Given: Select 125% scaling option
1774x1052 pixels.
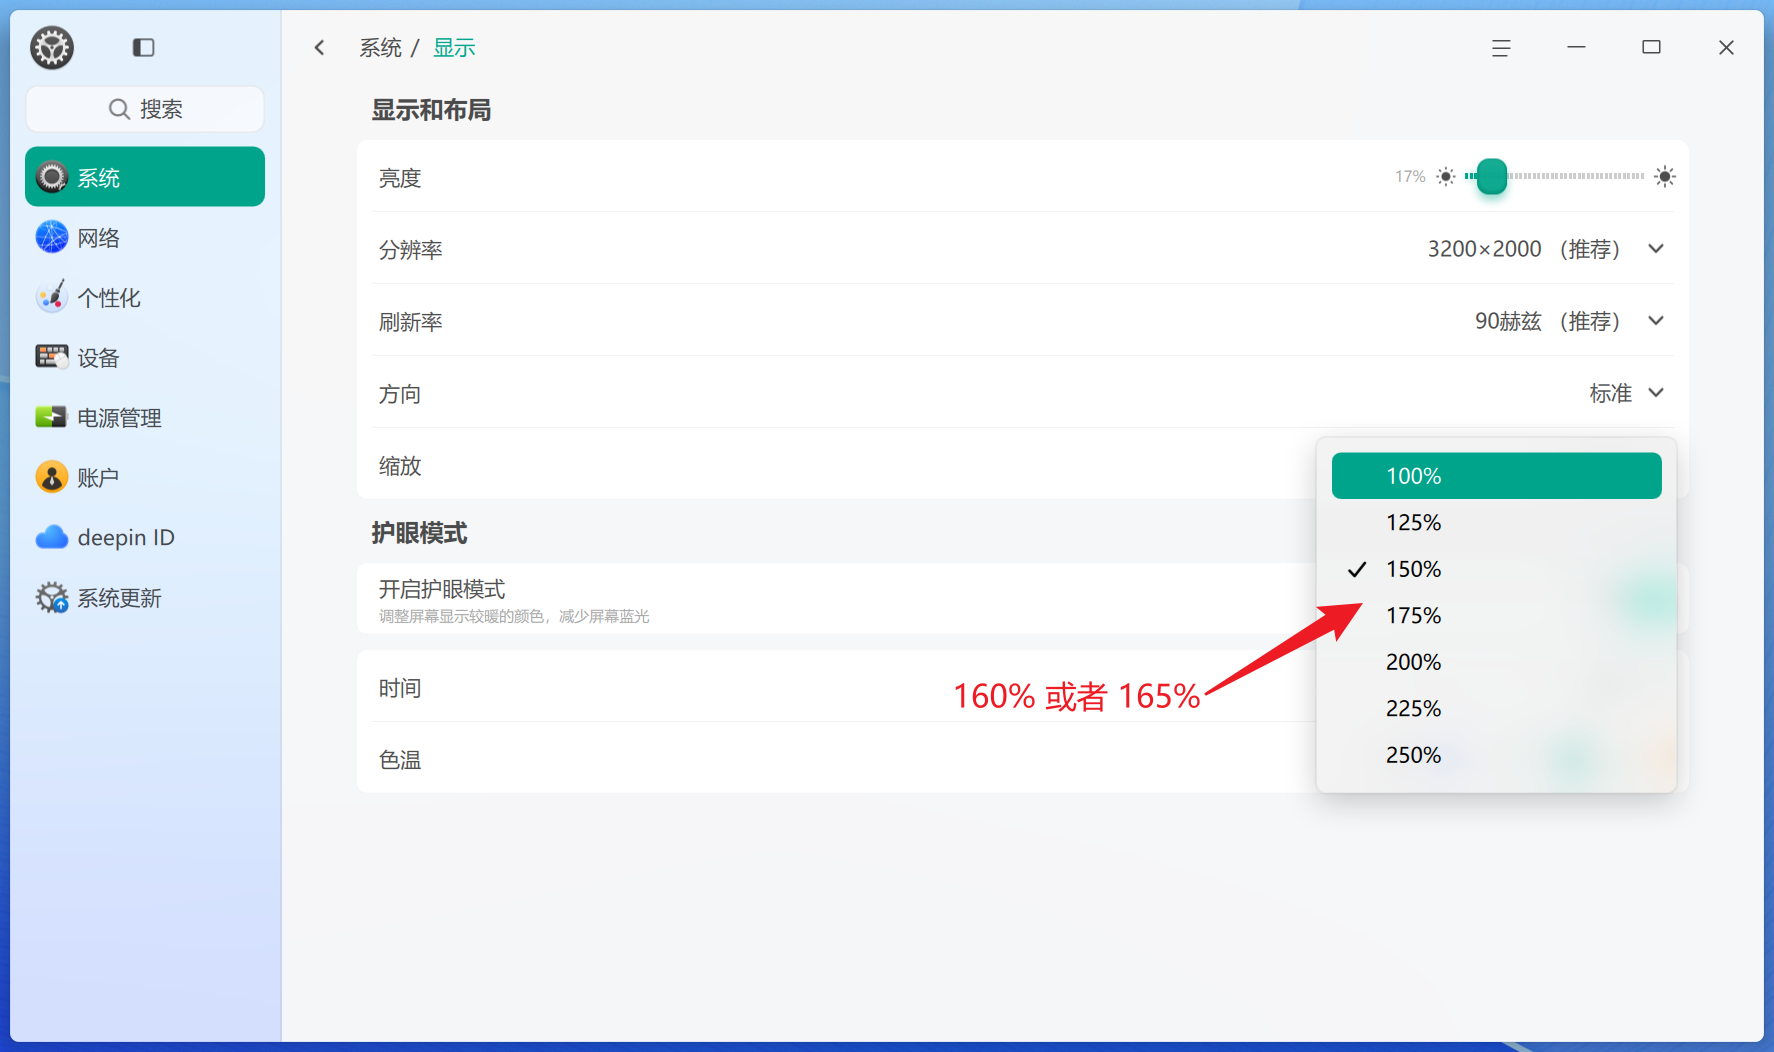Looking at the screenshot, I should pyautogui.click(x=1497, y=522).
